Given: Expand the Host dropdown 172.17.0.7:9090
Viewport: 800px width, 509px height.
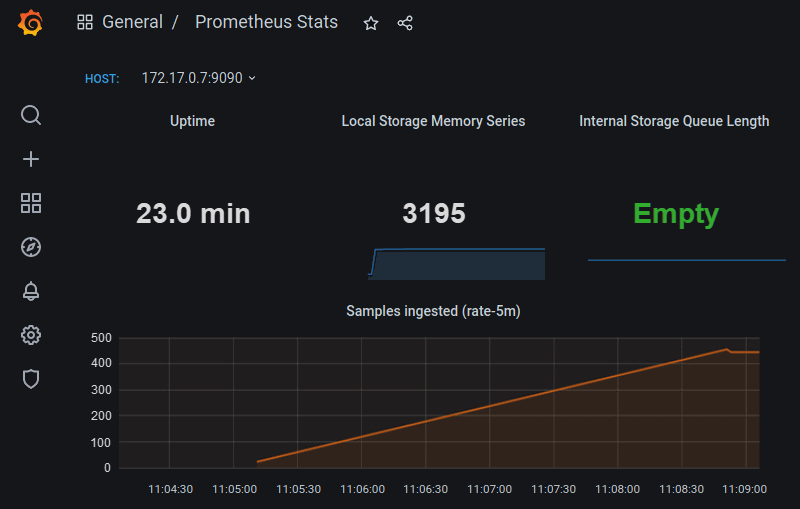Looking at the screenshot, I should click(x=198, y=78).
